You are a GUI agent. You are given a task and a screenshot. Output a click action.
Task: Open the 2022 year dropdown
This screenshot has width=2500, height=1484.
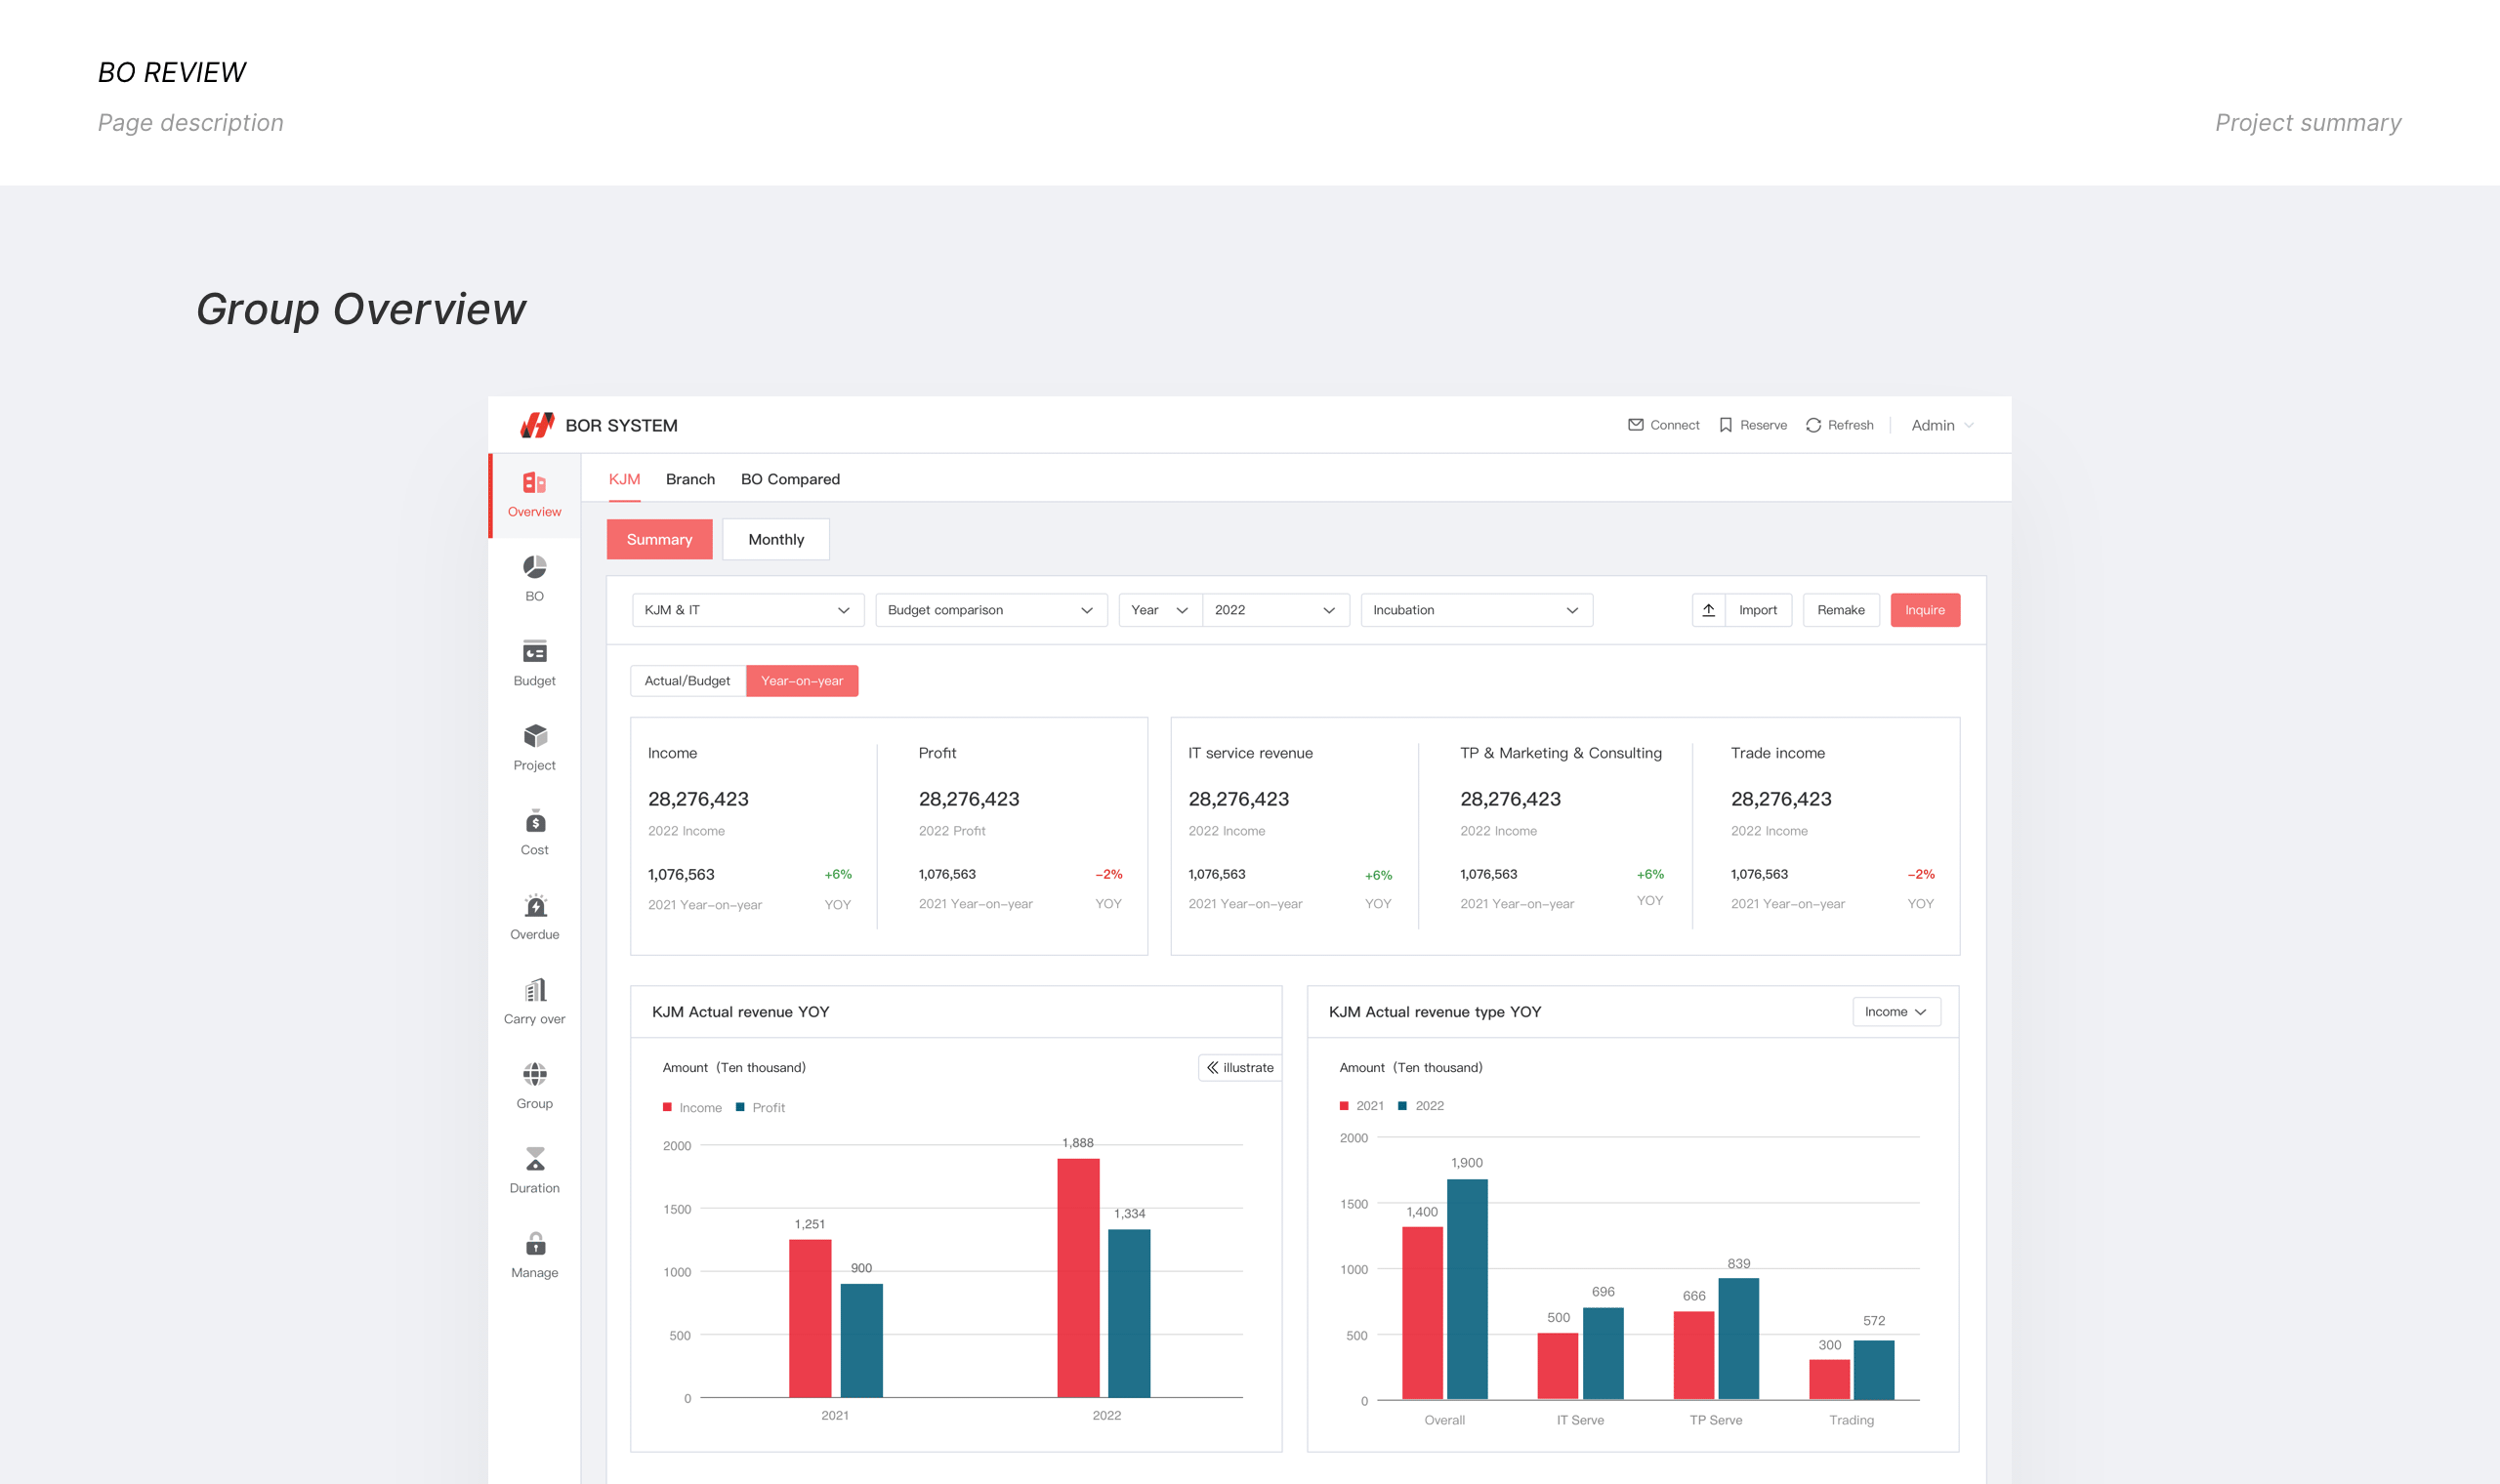pyautogui.click(x=1276, y=610)
